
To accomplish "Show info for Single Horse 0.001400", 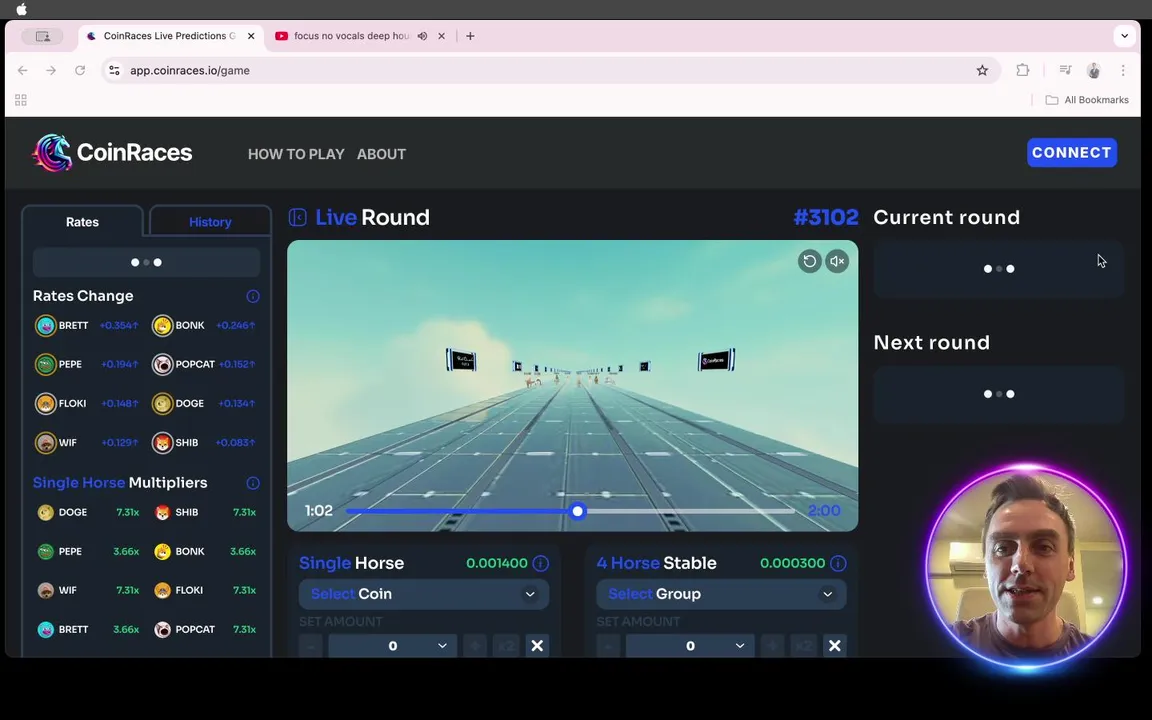I will [x=541, y=564].
